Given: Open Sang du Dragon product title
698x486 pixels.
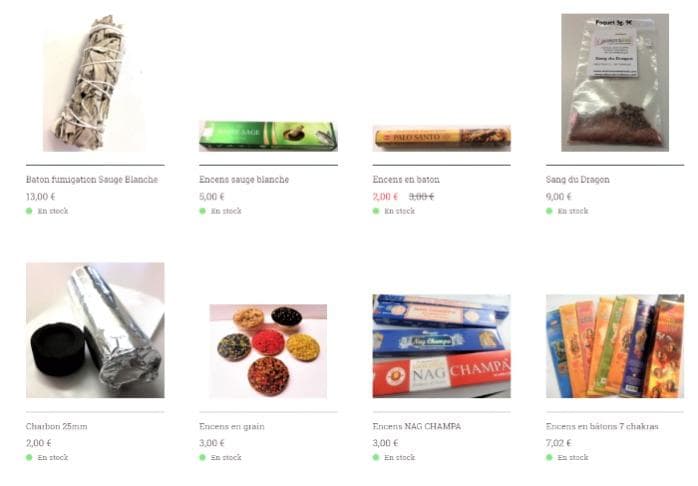Looking at the screenshot, I should (577, 180).
